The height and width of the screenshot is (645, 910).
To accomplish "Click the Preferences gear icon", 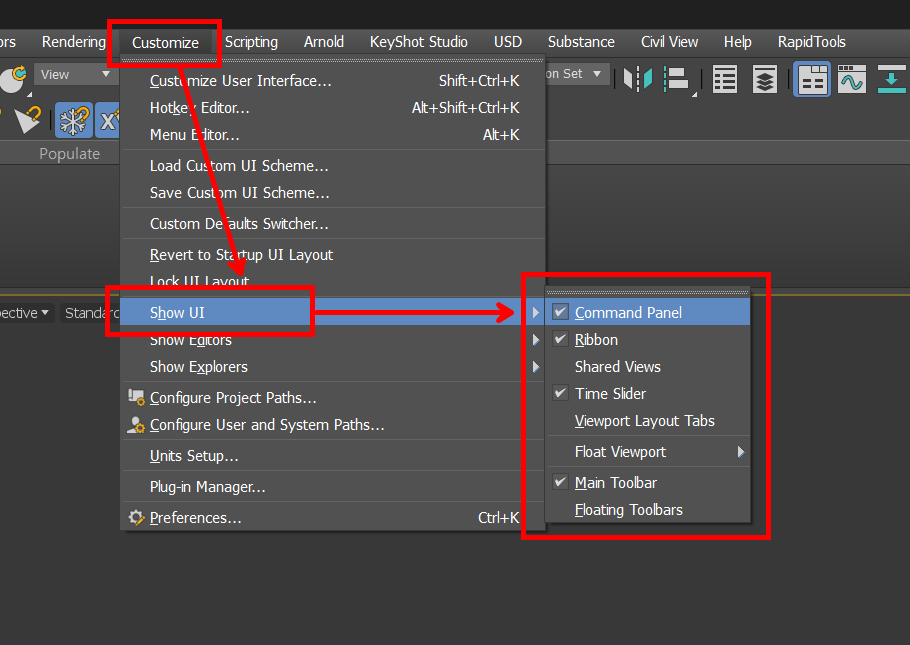I will coord(136,517).
